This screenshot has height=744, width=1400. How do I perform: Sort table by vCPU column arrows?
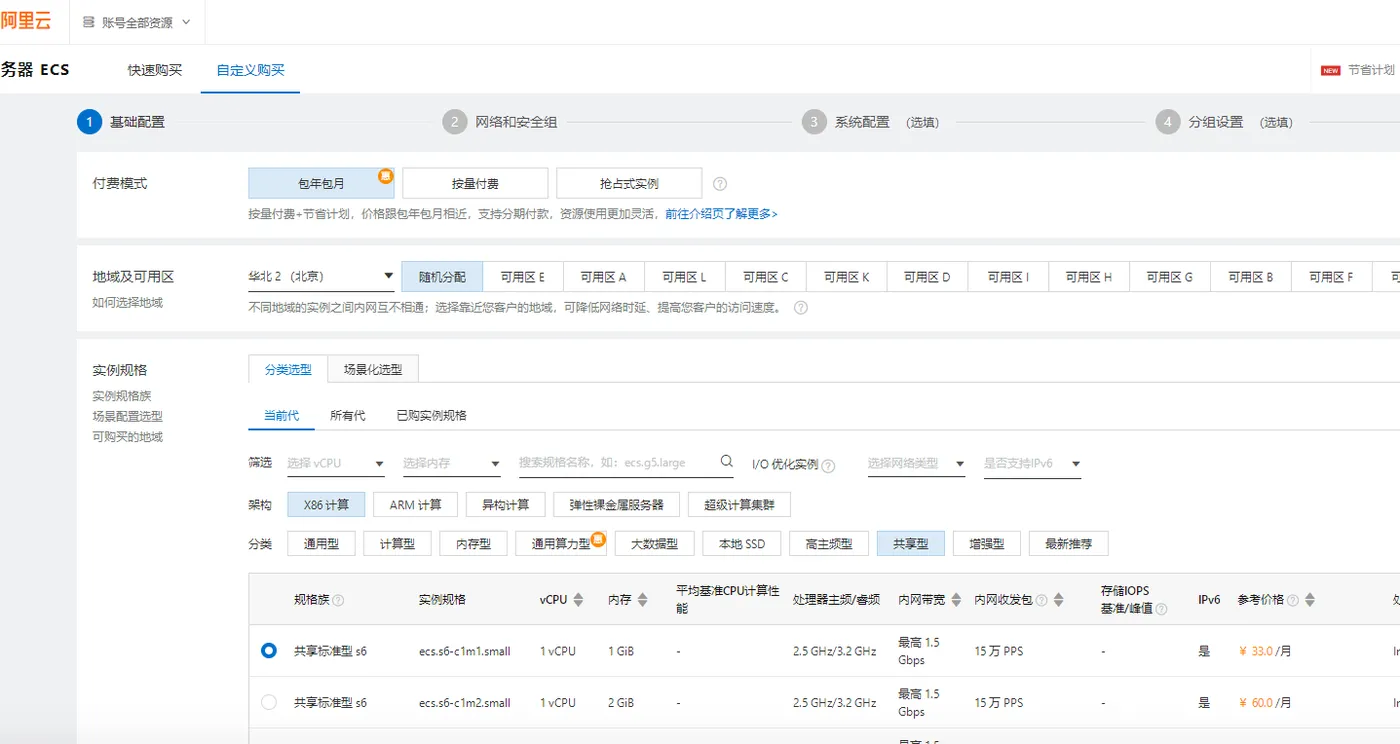click(578, 600)
